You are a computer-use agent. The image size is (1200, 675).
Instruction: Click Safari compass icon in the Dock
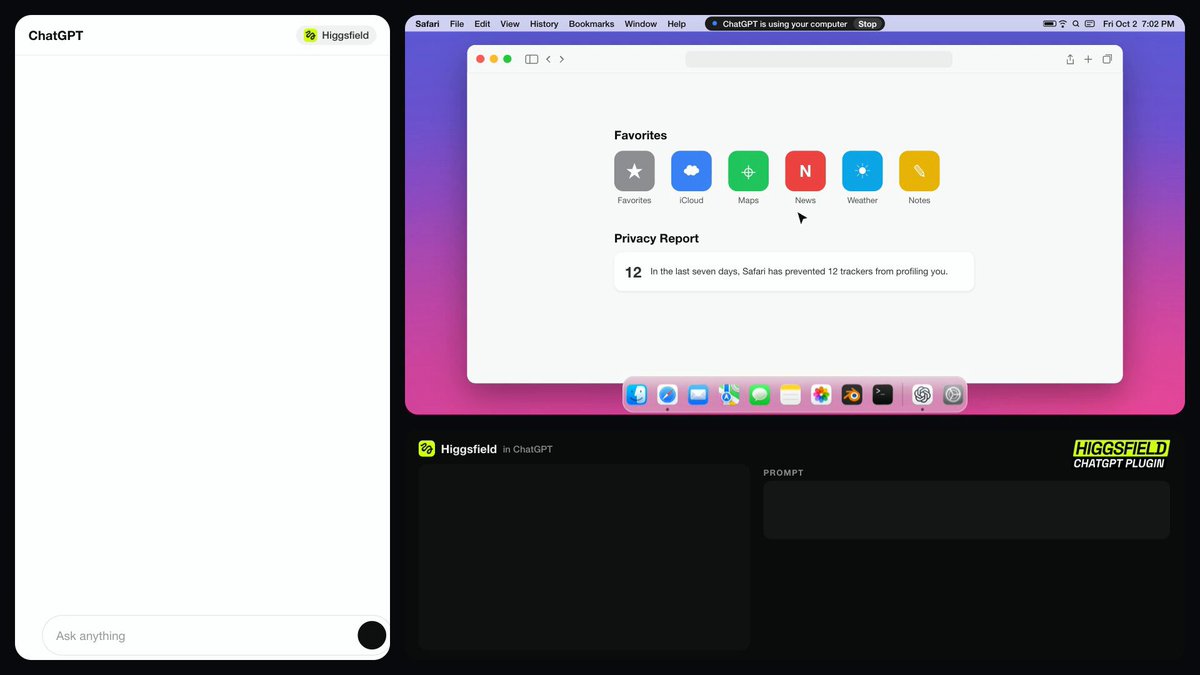(x=668, y=395)
